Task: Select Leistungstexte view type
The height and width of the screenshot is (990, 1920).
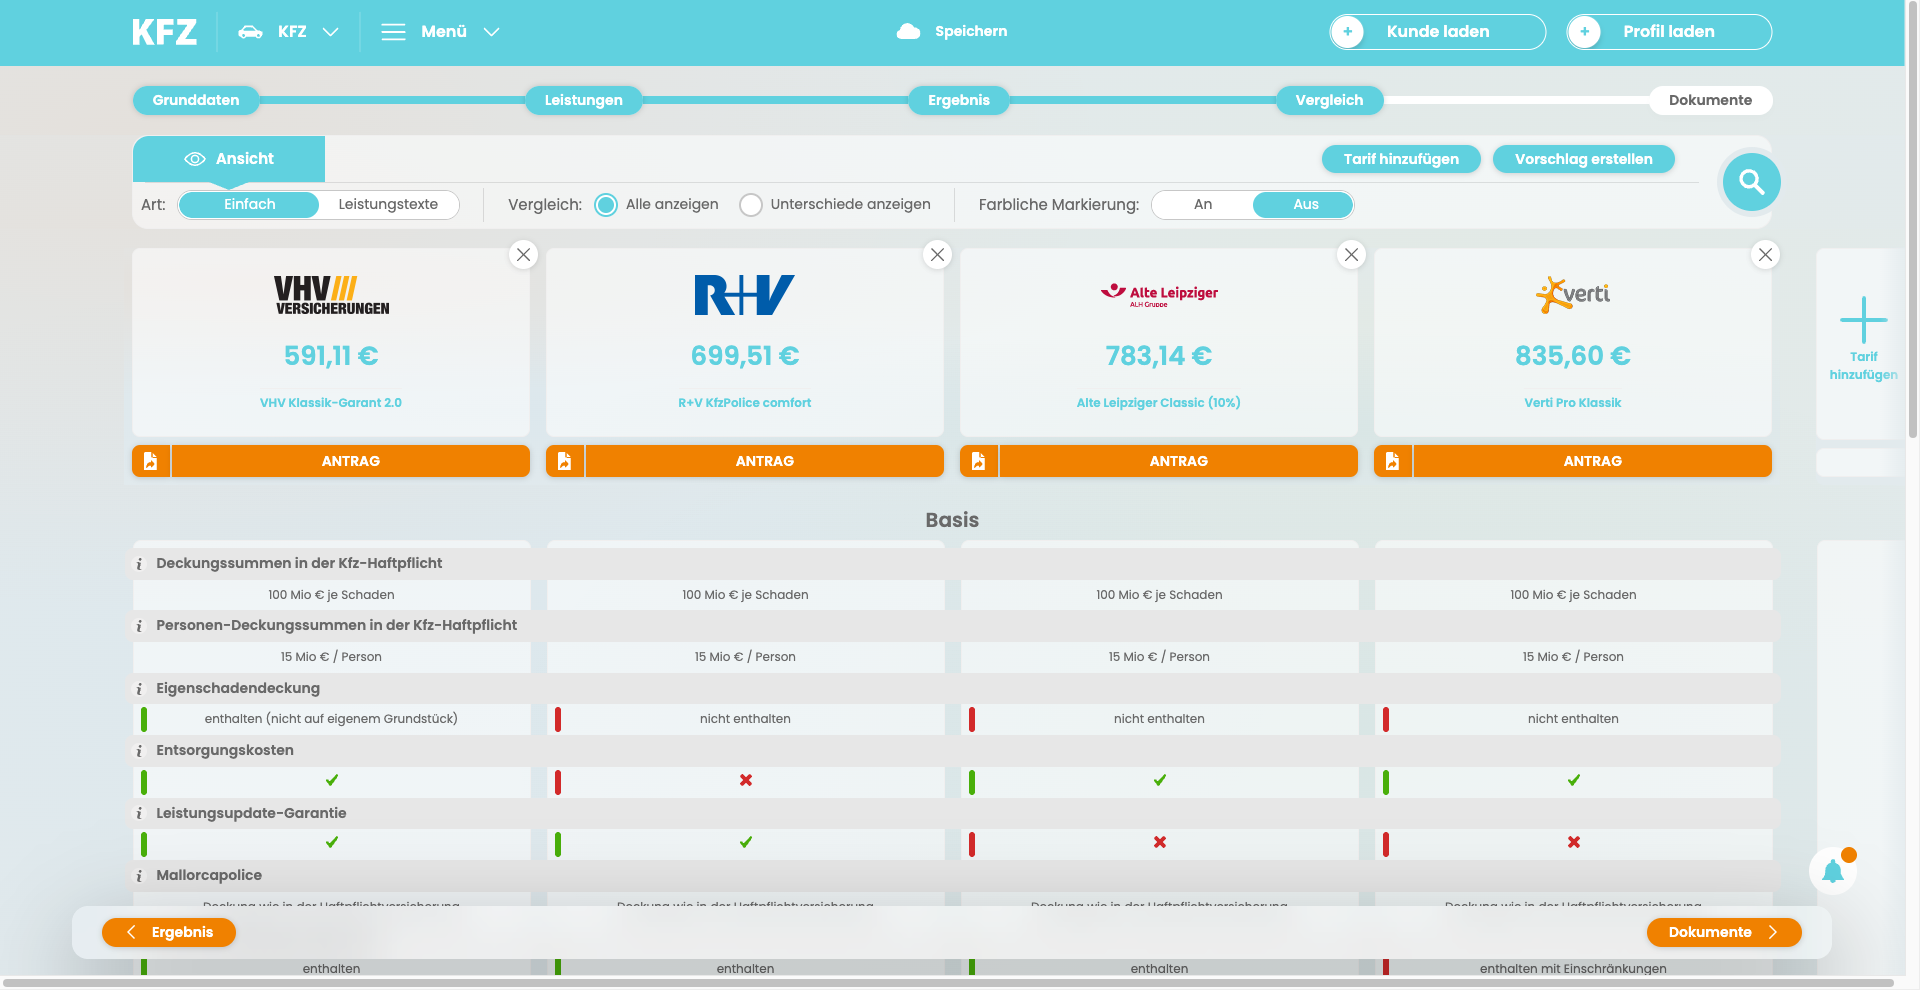Action: click(x=388, y=204)
